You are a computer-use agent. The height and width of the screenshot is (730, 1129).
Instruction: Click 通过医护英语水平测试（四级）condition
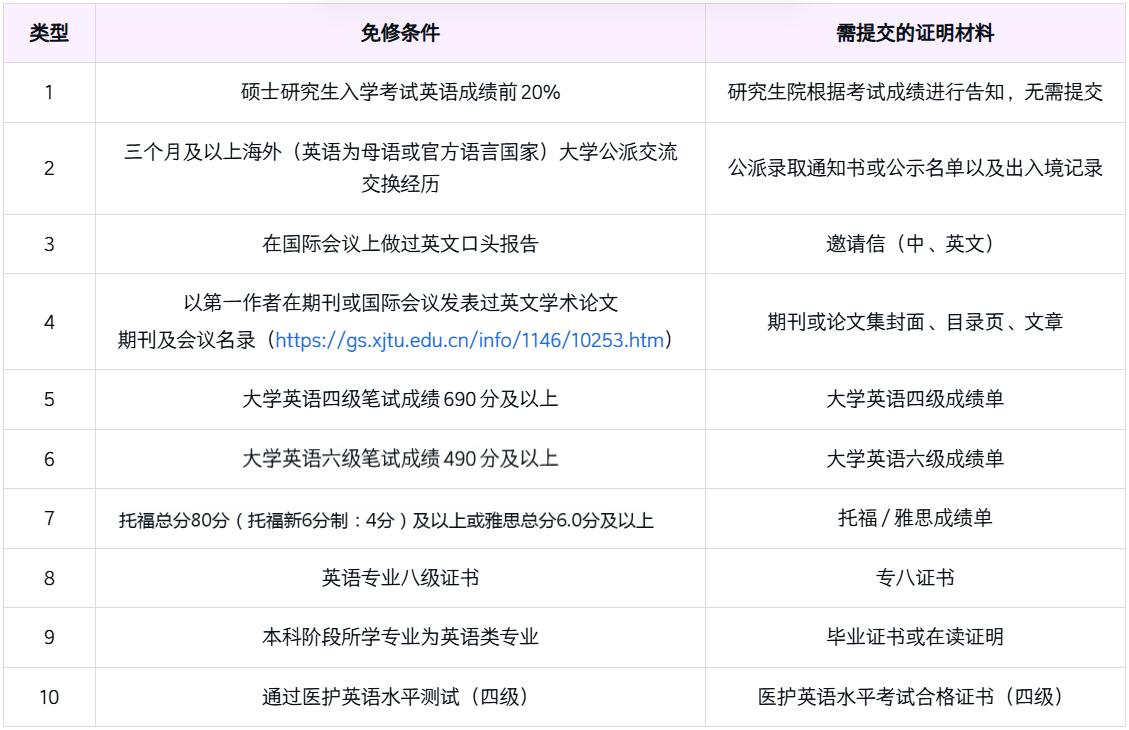tap(395, 697)
